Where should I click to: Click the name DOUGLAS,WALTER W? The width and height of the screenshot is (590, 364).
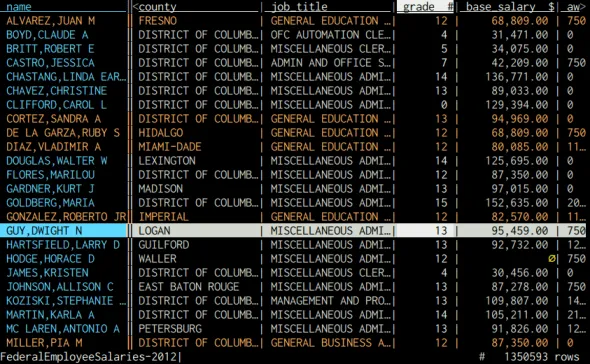[56, 161]
